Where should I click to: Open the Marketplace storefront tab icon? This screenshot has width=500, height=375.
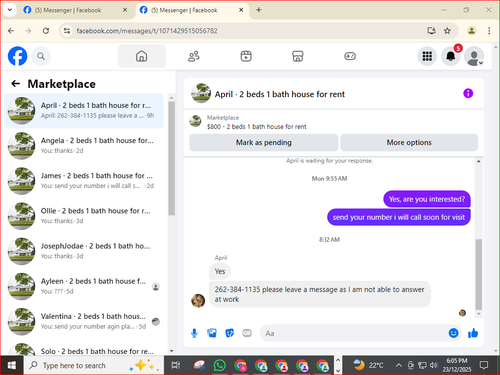(298, 56)
